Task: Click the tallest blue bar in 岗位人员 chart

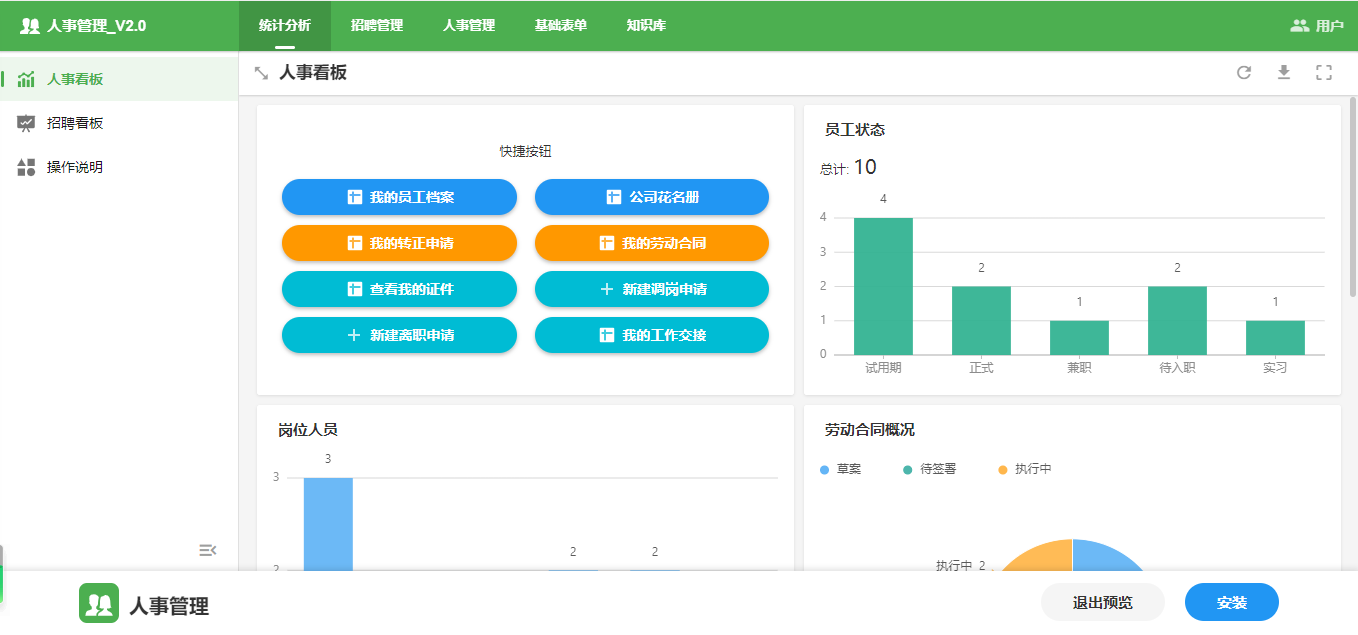Action: (328, 524)
